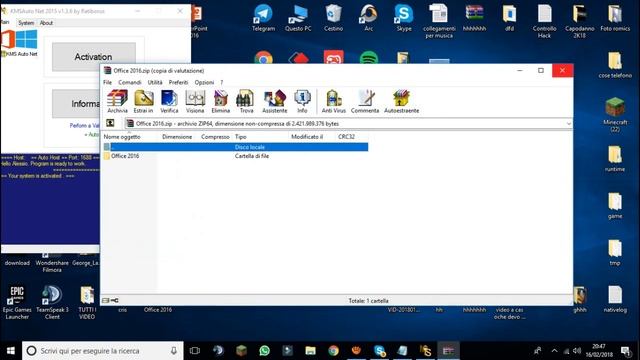Open the Minecraft desktop icon

[x=615, y=114]
